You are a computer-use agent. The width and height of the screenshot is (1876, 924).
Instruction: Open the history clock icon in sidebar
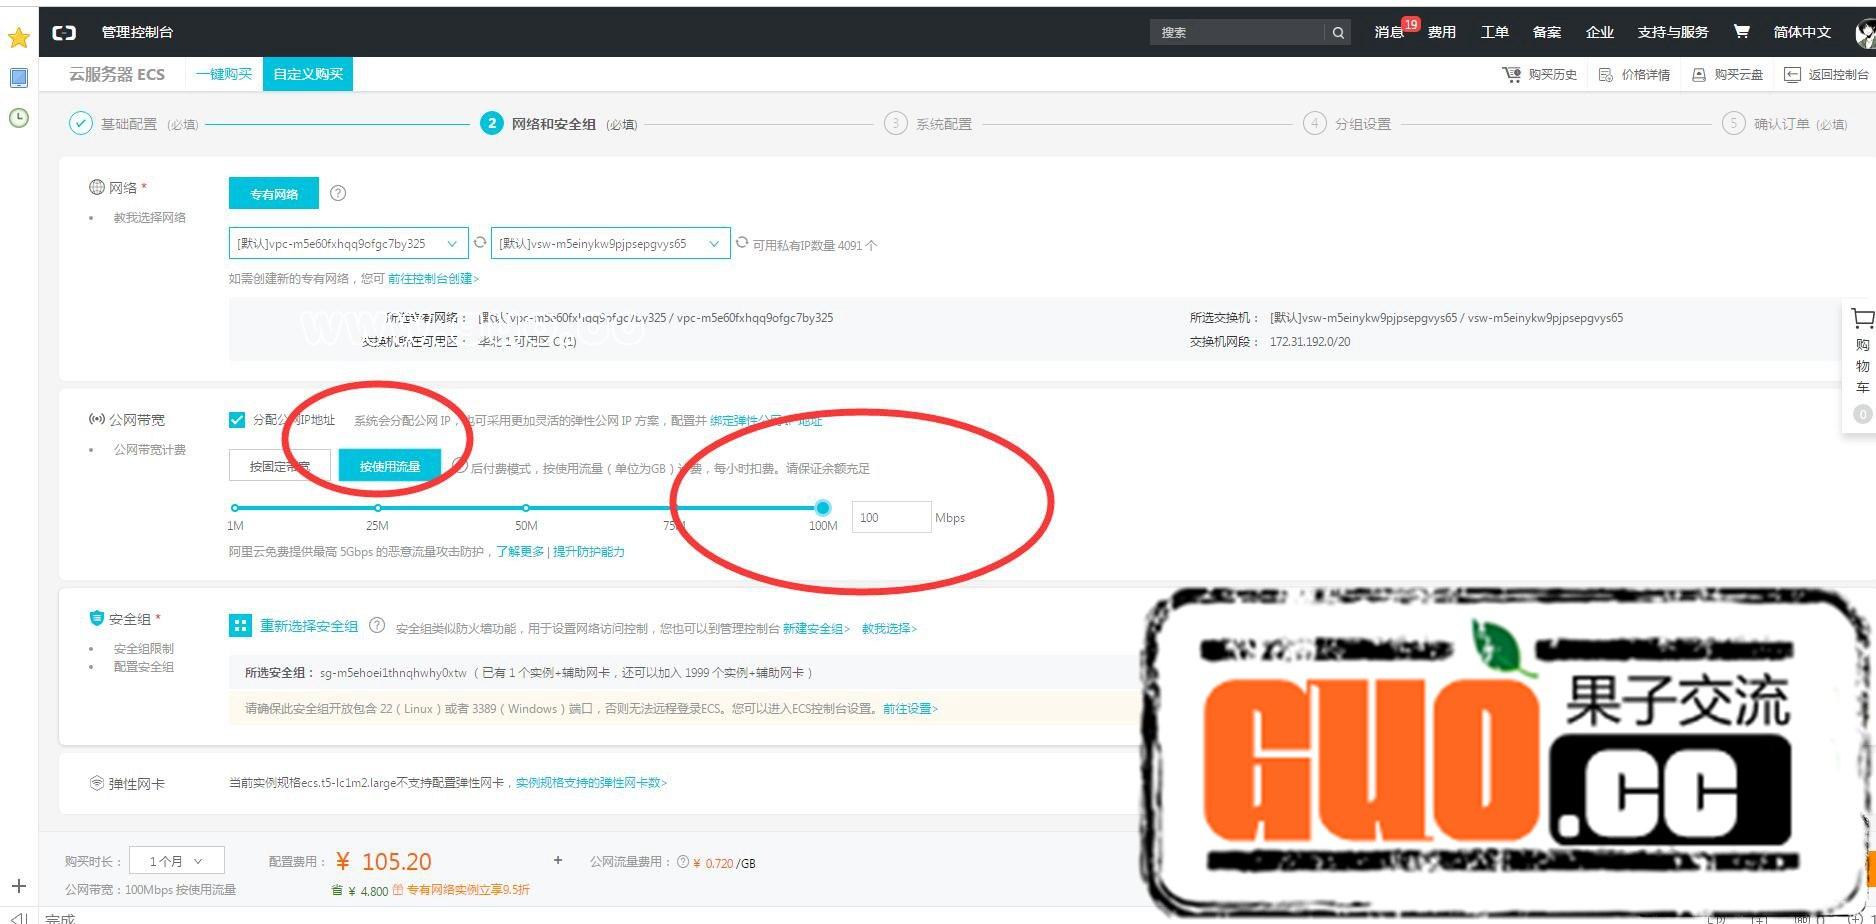pyautogui.click(x=19, y=118)
